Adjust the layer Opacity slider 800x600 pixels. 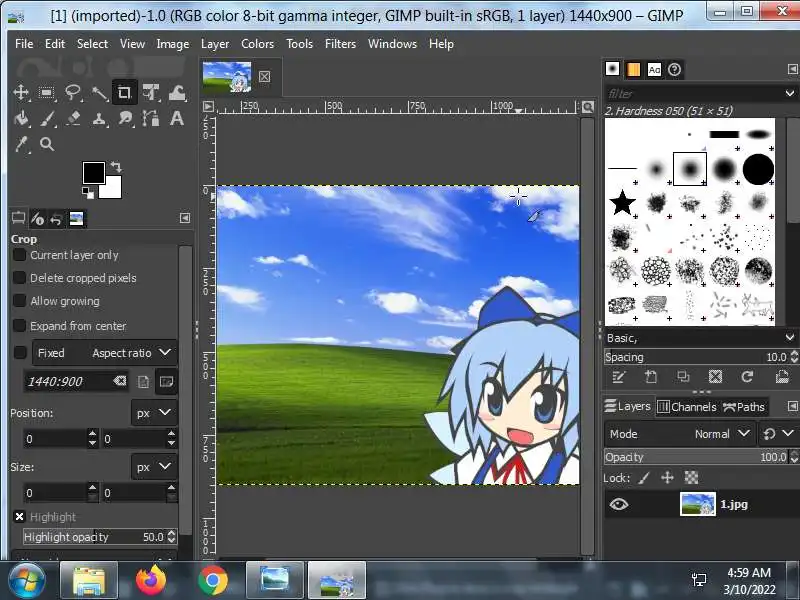[697, 457]
